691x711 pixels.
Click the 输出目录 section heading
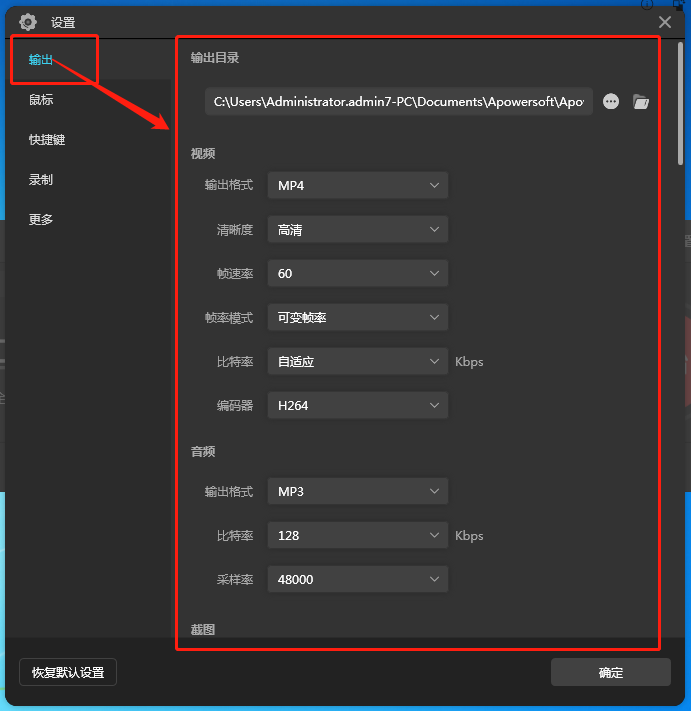[x=215, y=58]
